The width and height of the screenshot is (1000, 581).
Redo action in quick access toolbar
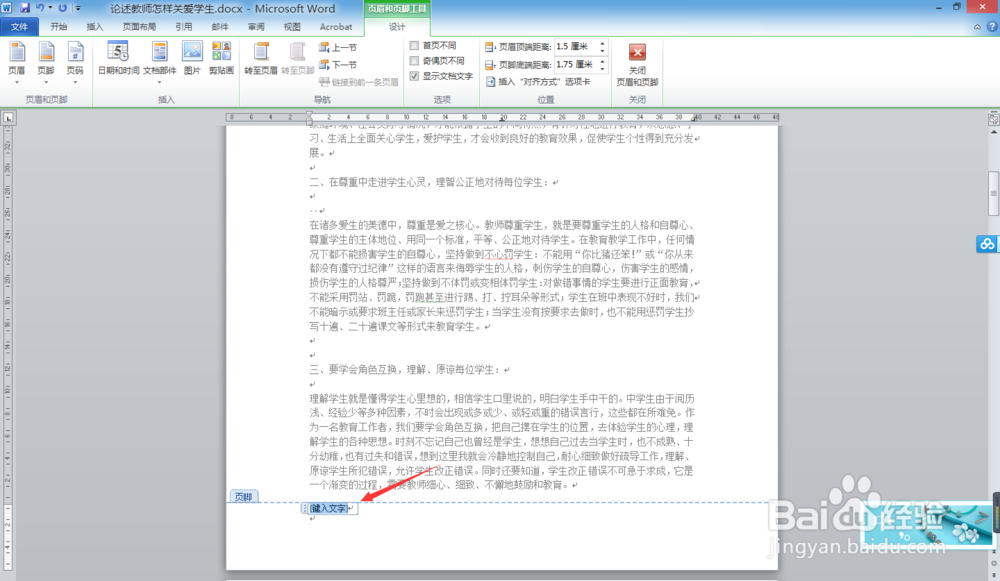[x=62, y=8]
